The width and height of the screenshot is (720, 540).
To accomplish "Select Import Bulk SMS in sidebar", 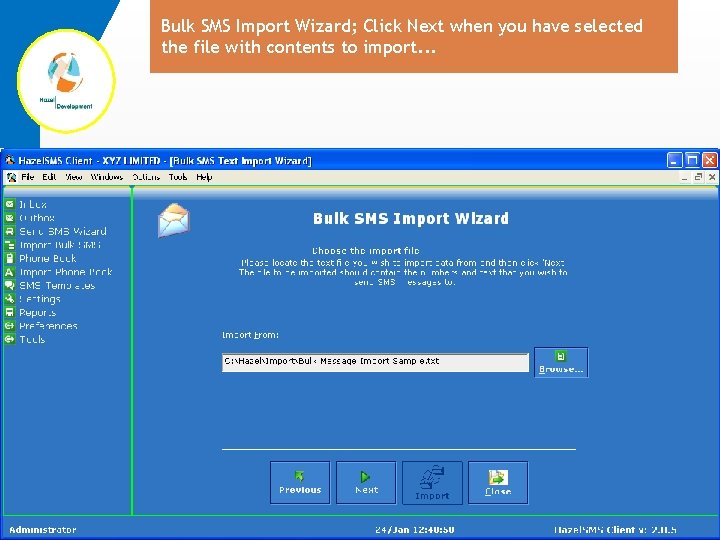I will tap(60, 245).
